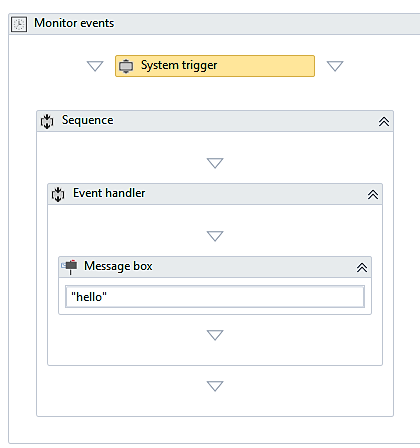Click the insert triangle above Message box

215,236
